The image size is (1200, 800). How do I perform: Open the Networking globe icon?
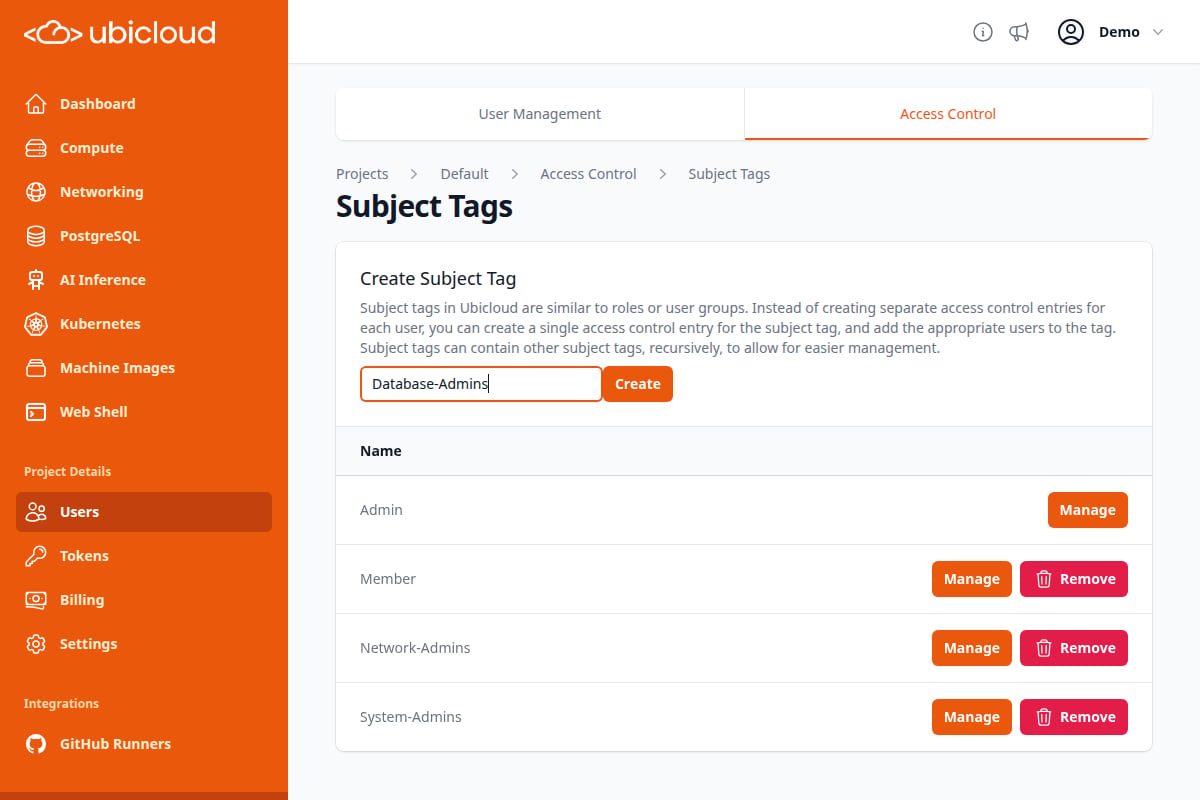pos(36,192)
